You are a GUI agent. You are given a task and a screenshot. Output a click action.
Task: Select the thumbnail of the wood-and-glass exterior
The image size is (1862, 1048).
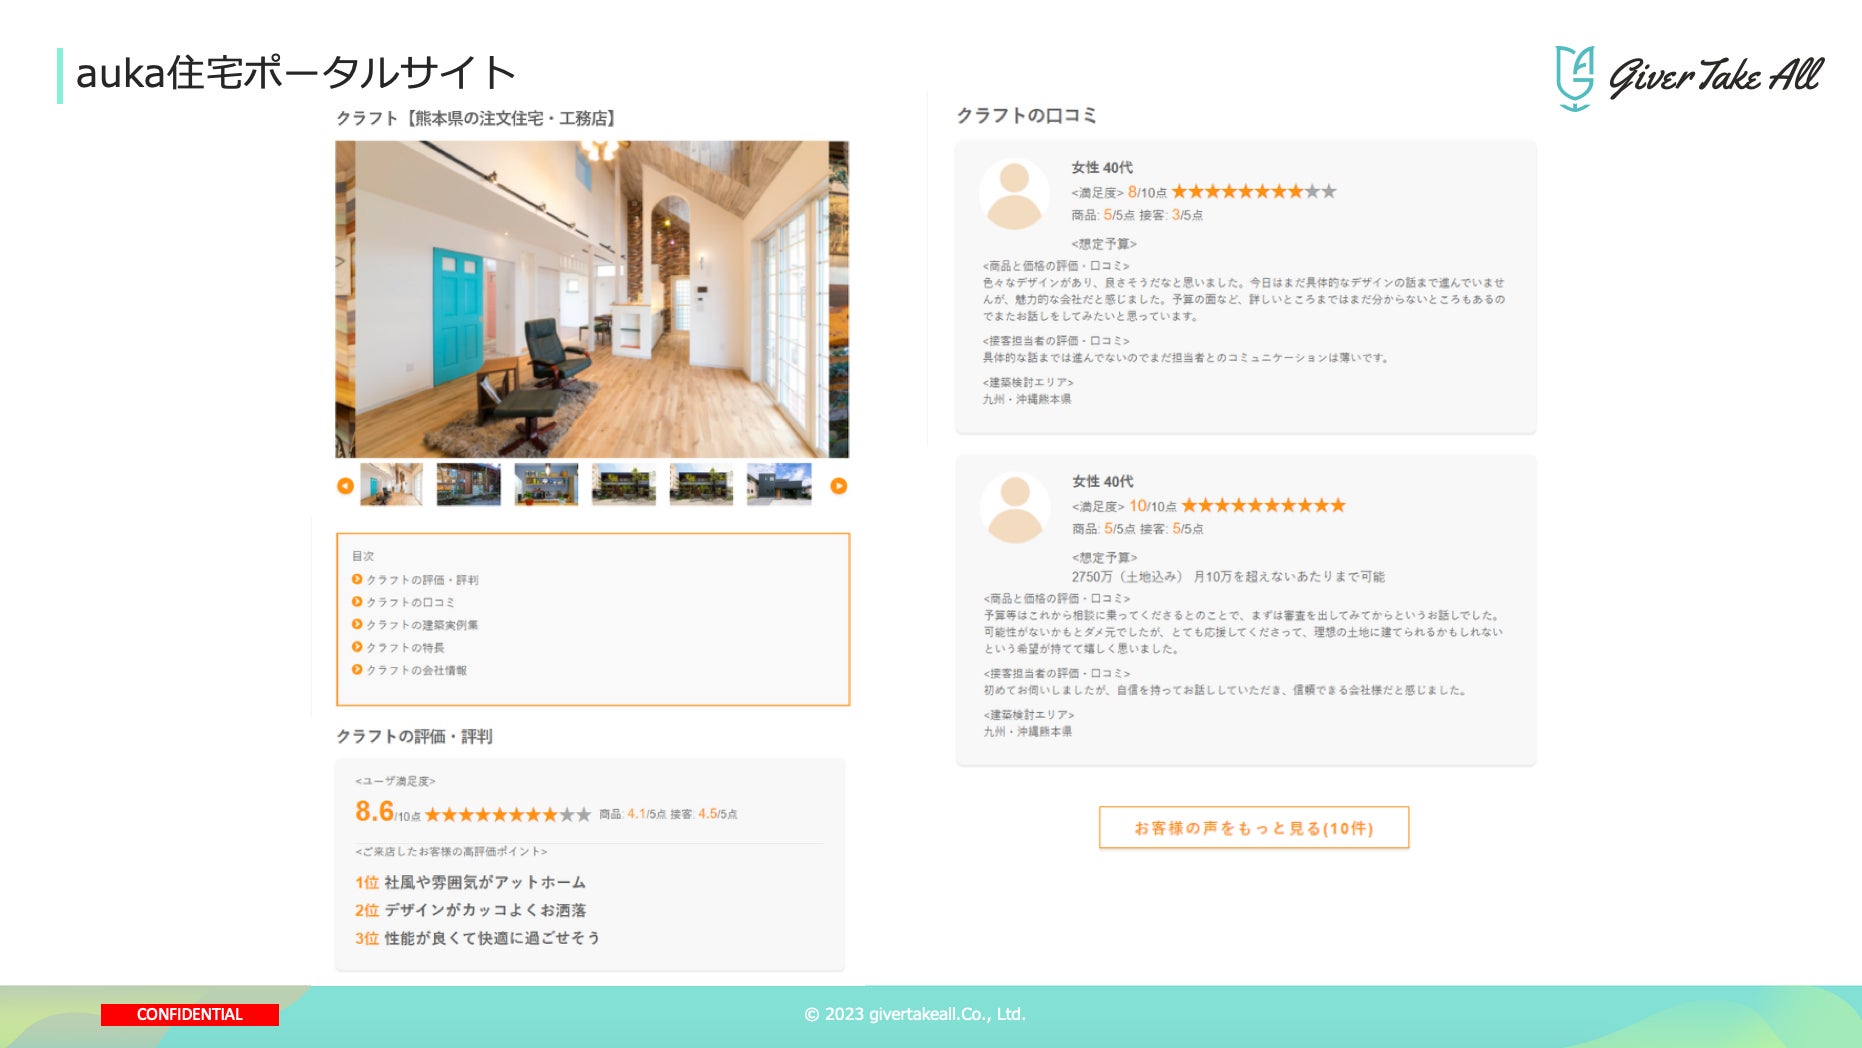(468, 484)
